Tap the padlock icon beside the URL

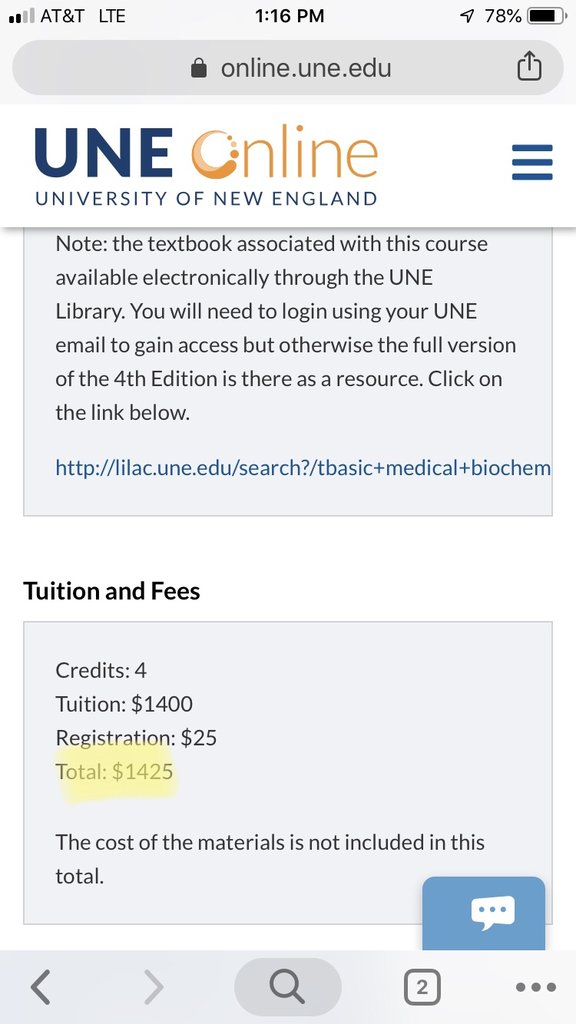pyautogui.click(x=199, y=67)
